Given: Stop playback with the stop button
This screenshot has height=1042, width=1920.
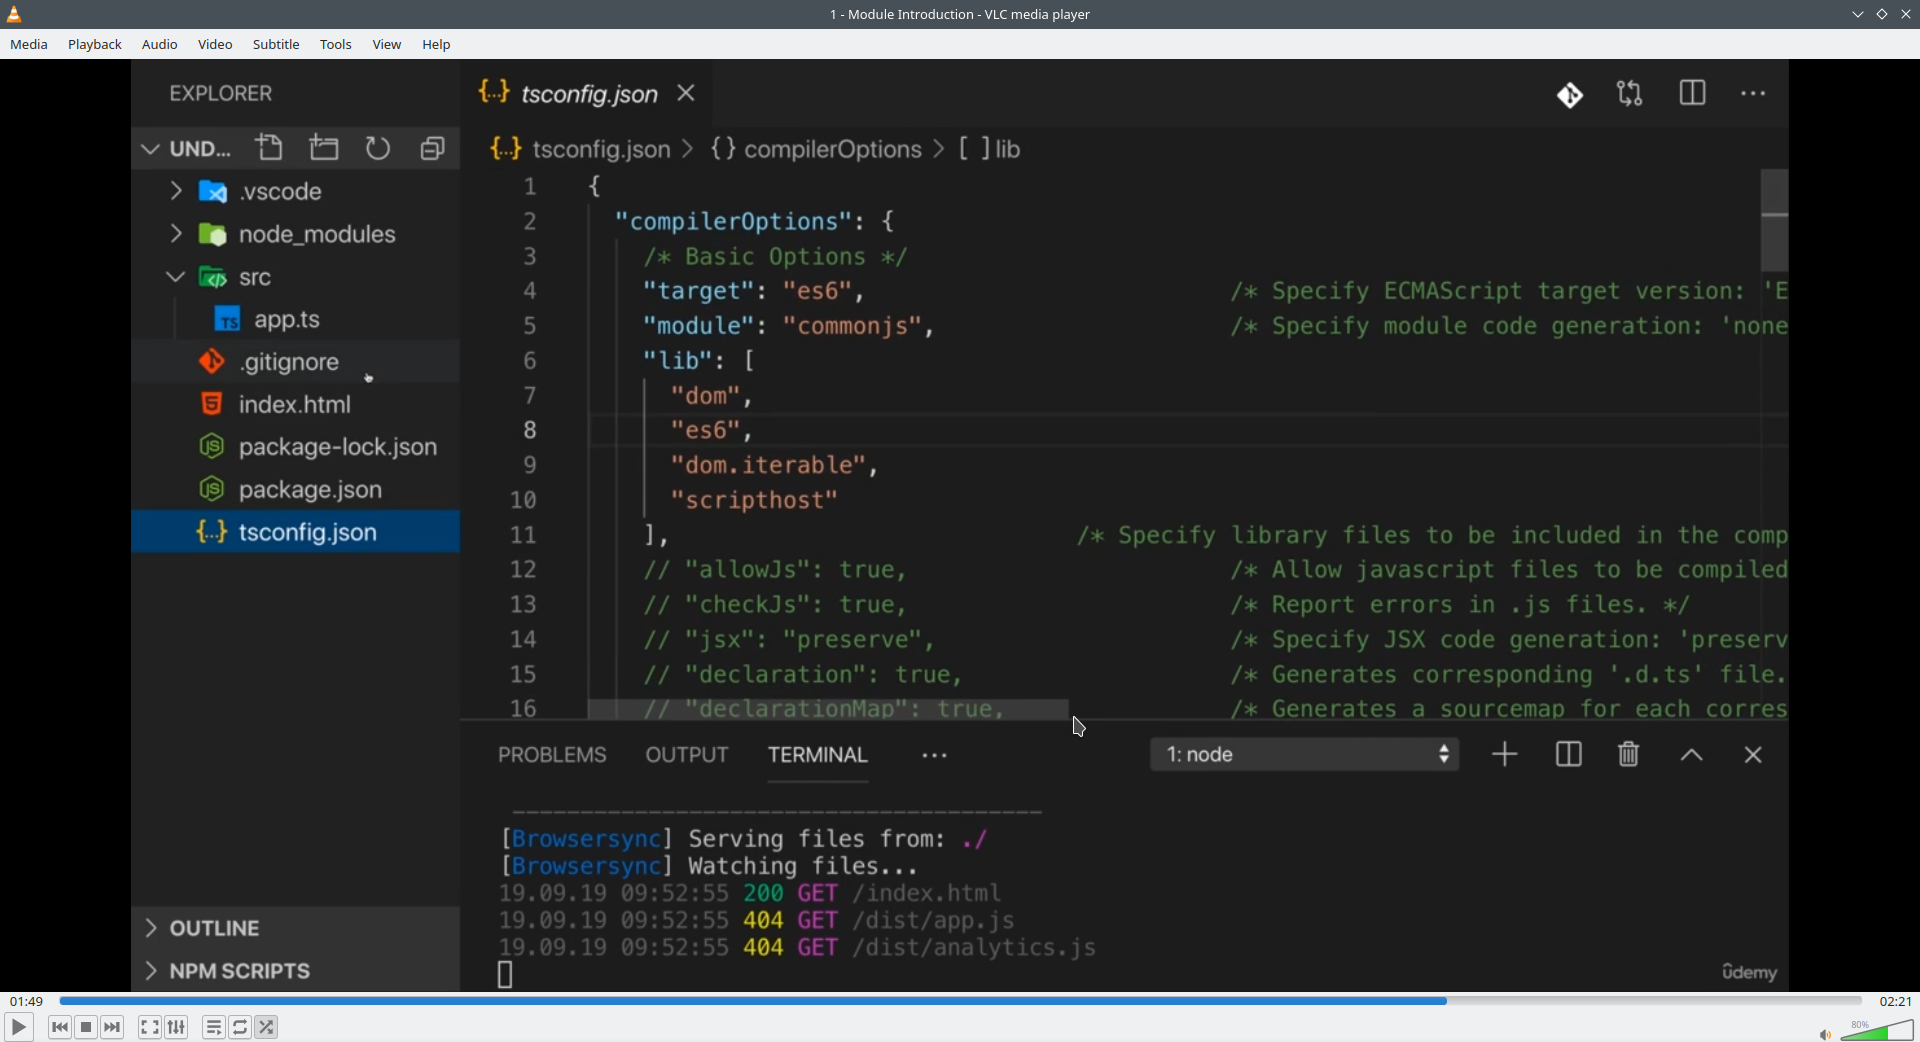Looking at the screenshot, I should [87, 1027].
